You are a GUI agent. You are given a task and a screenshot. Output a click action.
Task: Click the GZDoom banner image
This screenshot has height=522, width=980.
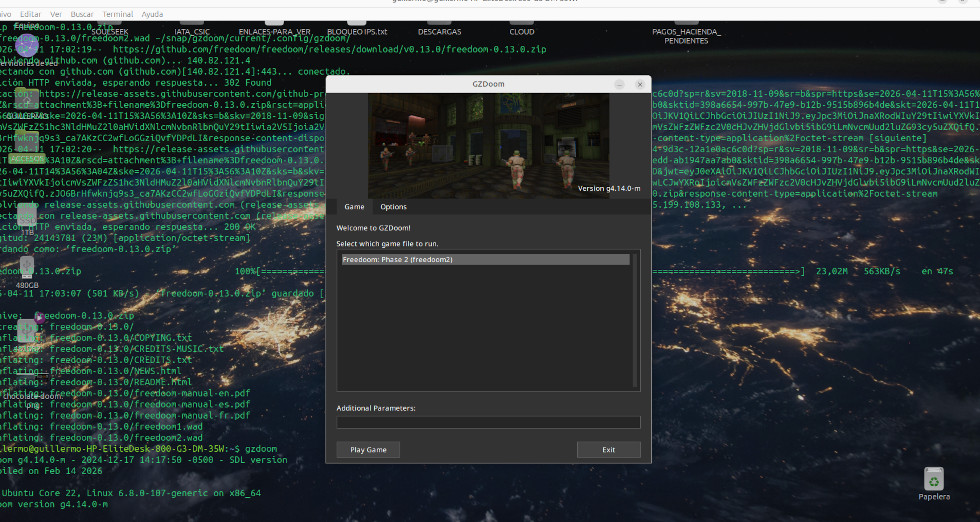click(x=488, y=145)
